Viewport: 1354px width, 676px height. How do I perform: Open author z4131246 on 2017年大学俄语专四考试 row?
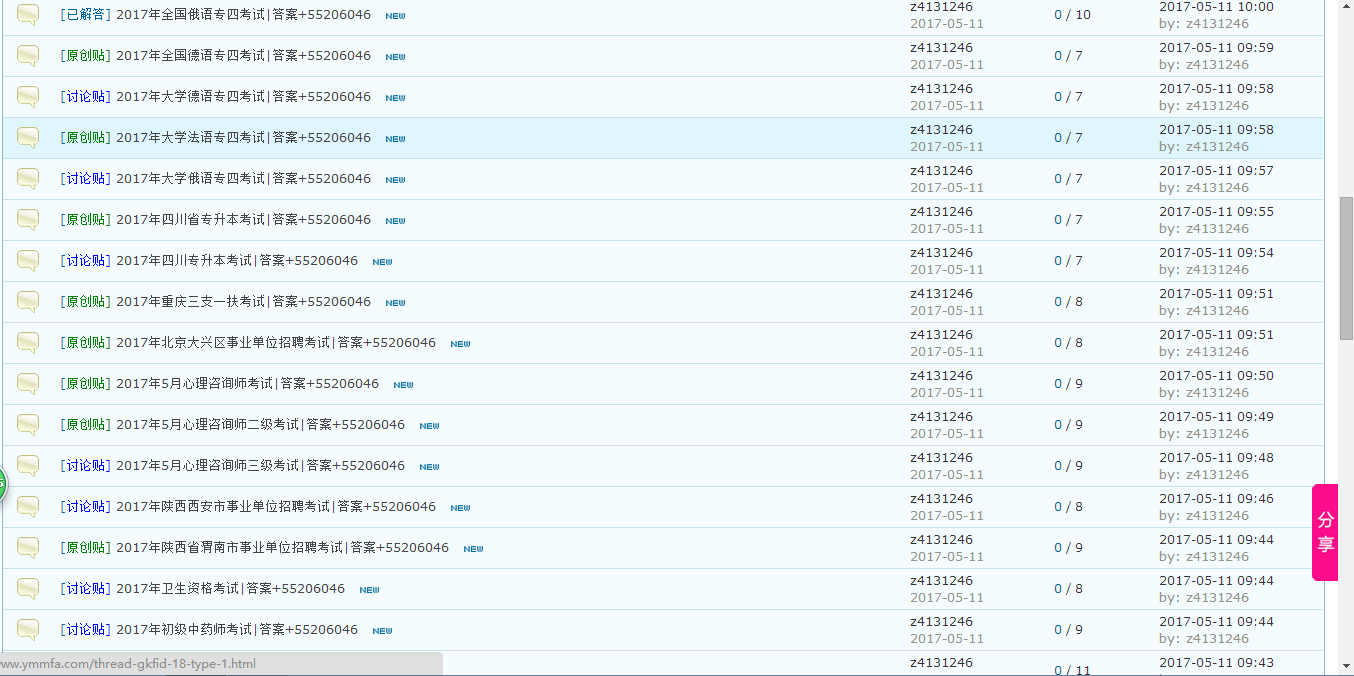tap(941, 171)
